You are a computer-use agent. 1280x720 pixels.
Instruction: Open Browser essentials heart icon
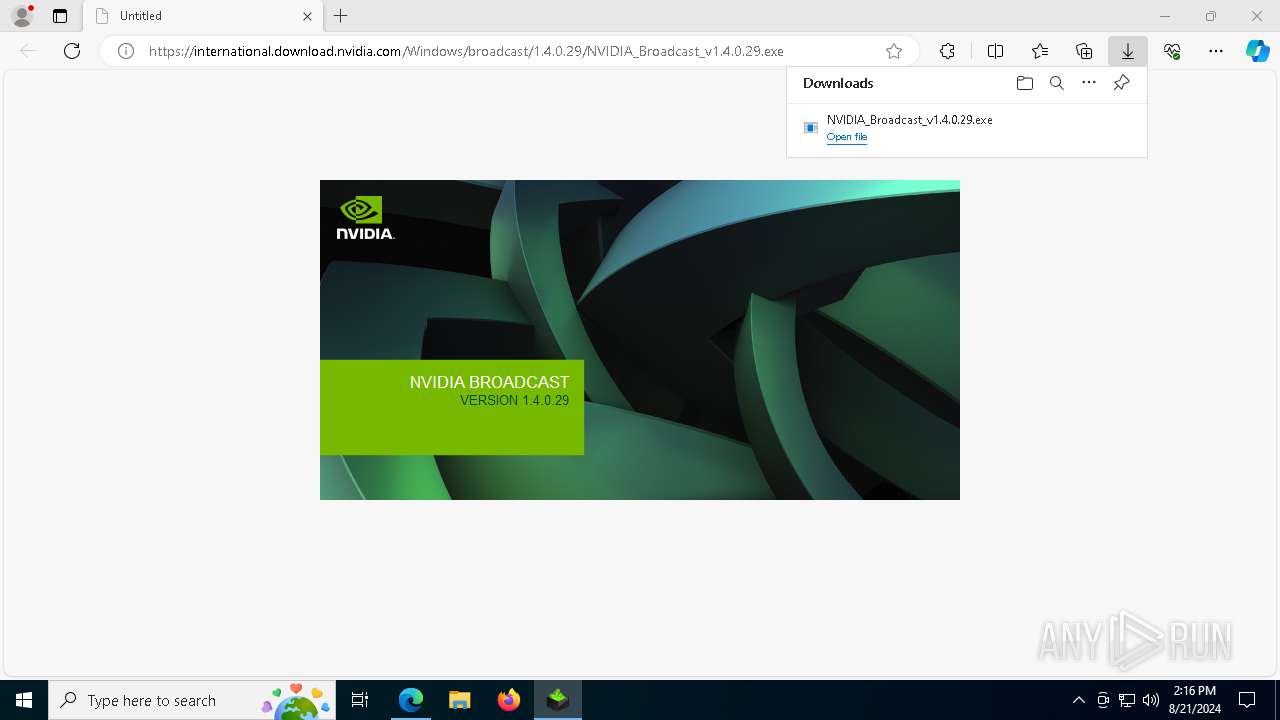pos(1172,51)
